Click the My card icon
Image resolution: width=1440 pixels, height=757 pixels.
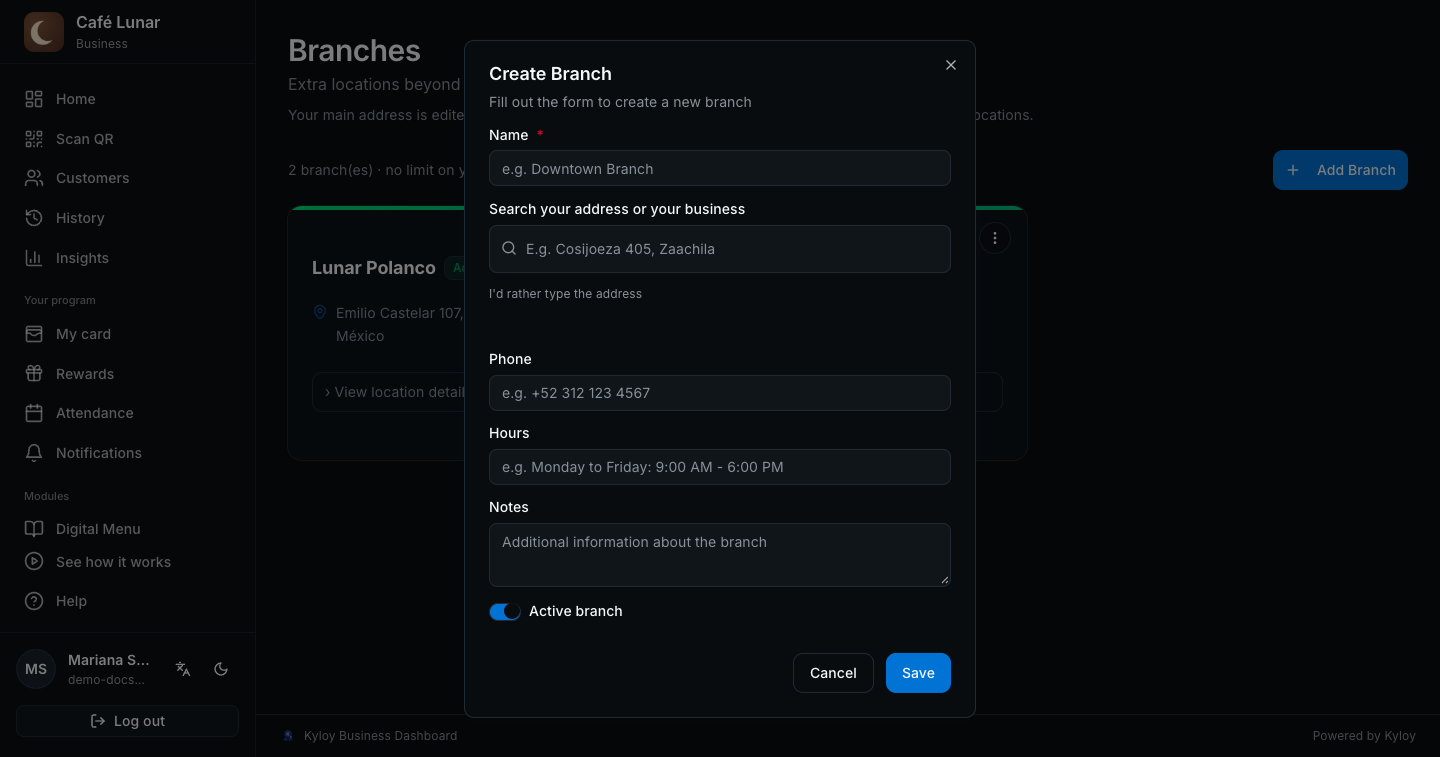(x=34, y=334)
